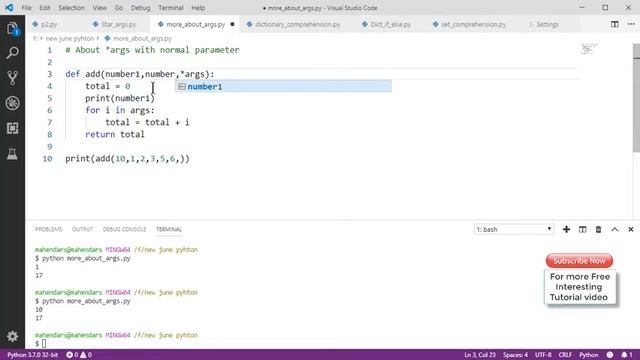Open the View menu
The width and height of the screenshot is (640, 360).
coord(100,8)
